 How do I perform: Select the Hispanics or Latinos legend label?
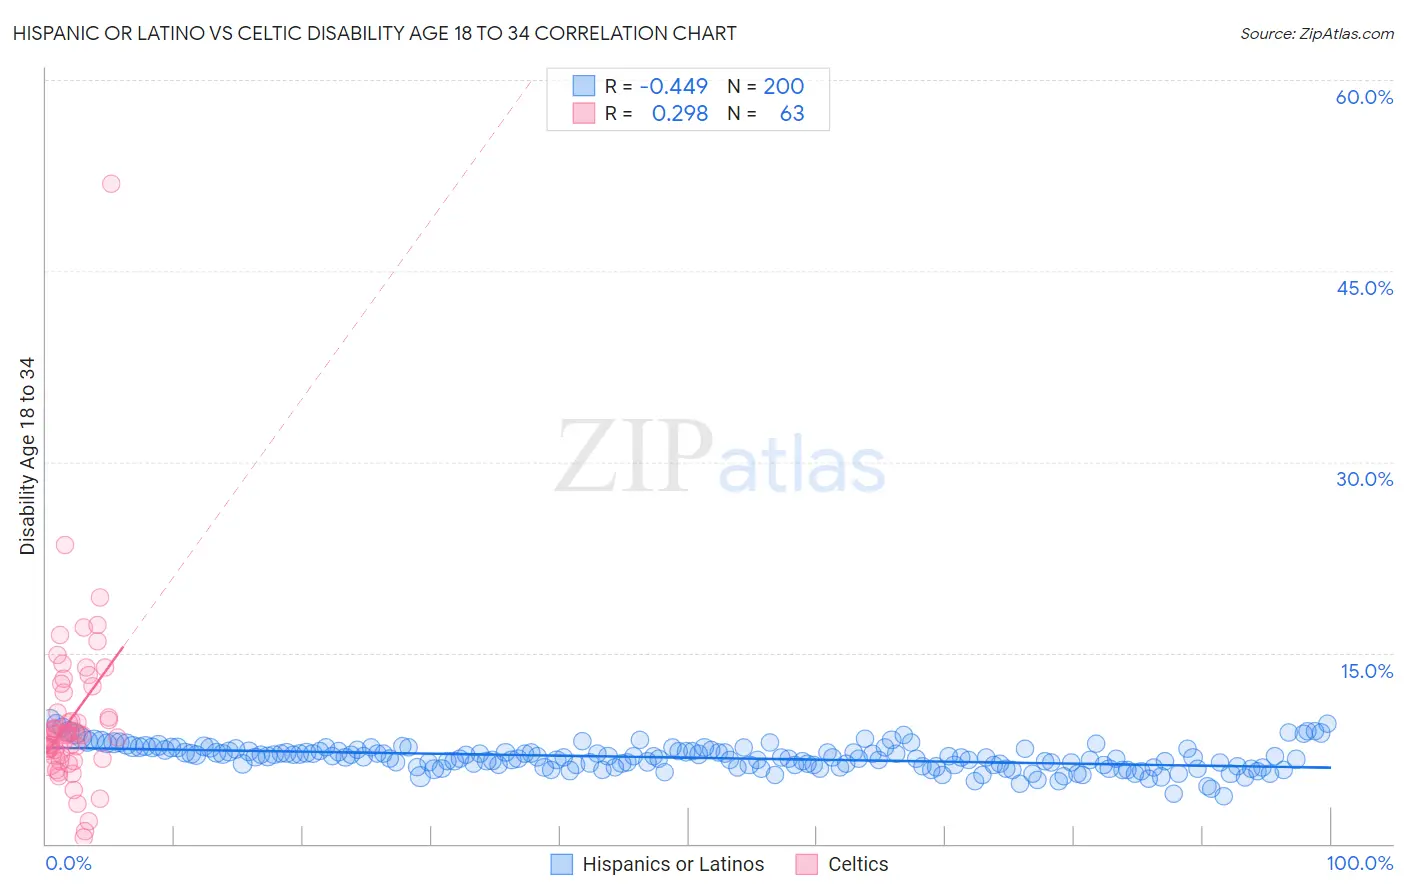click(x=673, y=864)
